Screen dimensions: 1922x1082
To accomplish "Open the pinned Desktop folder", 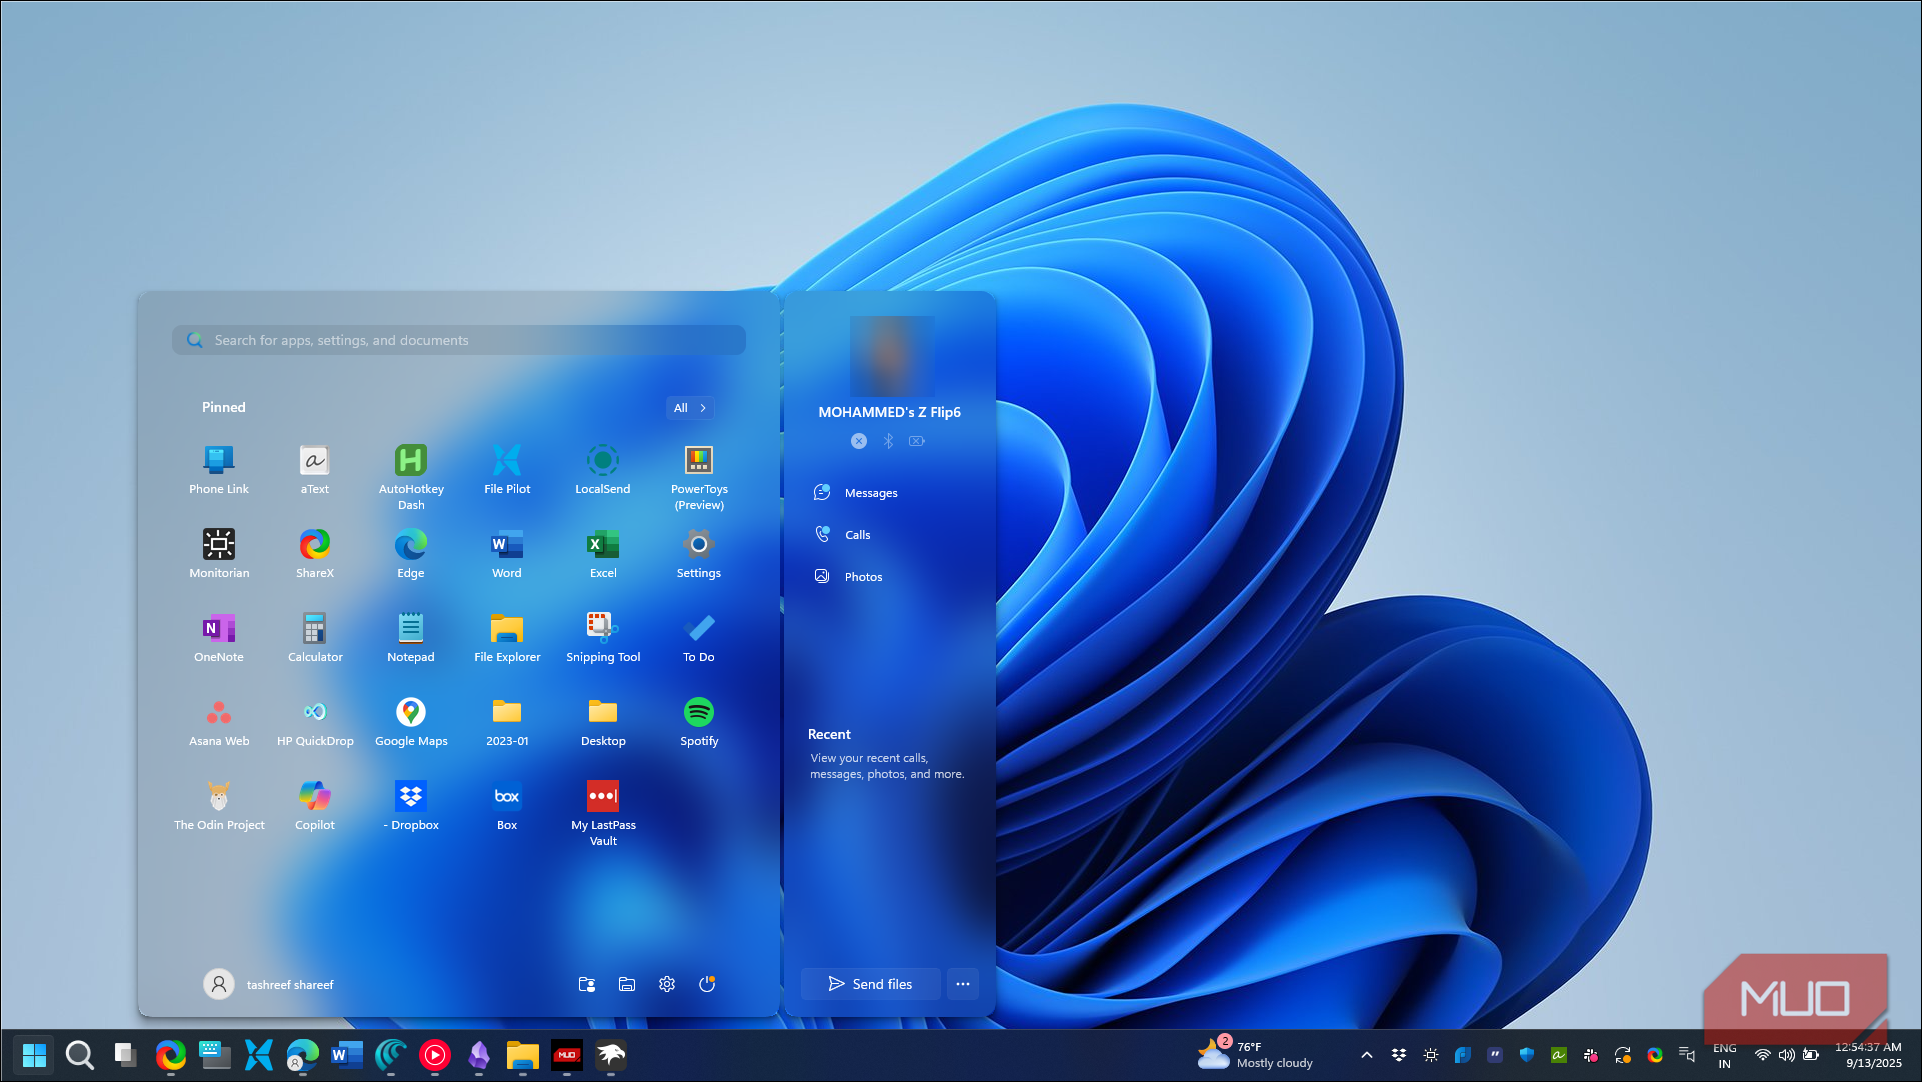I will 603,722.
